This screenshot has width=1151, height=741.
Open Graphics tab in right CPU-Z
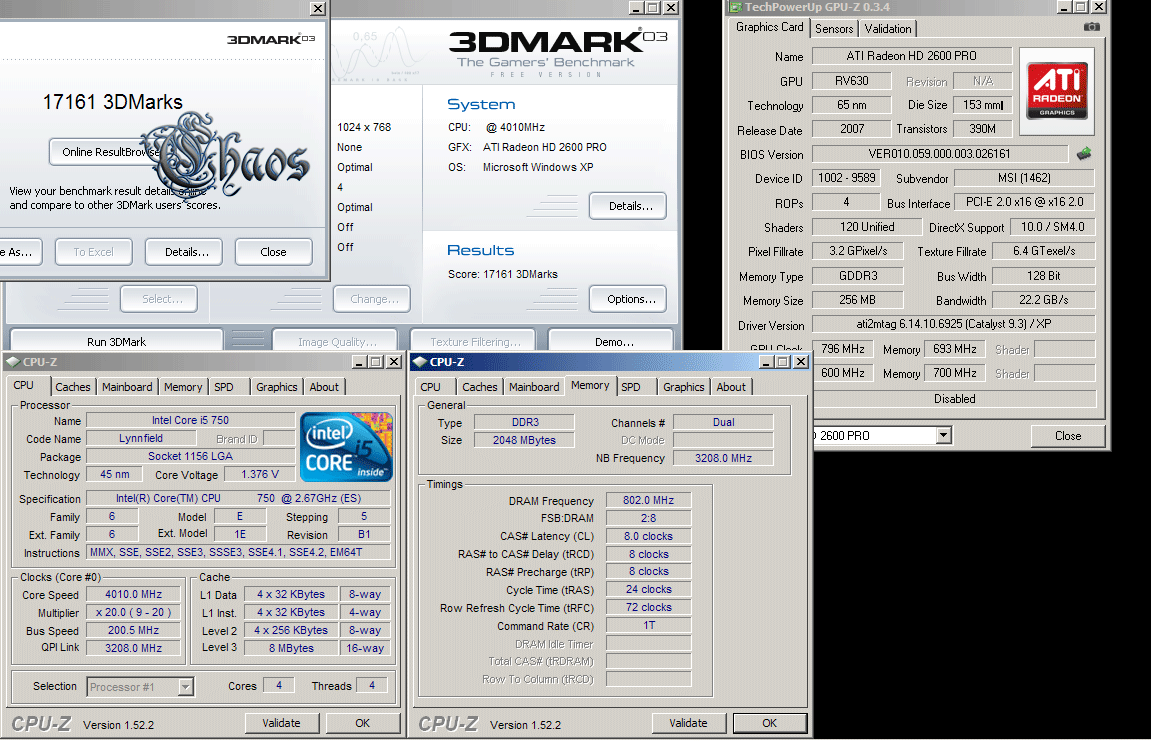(683, 387)
